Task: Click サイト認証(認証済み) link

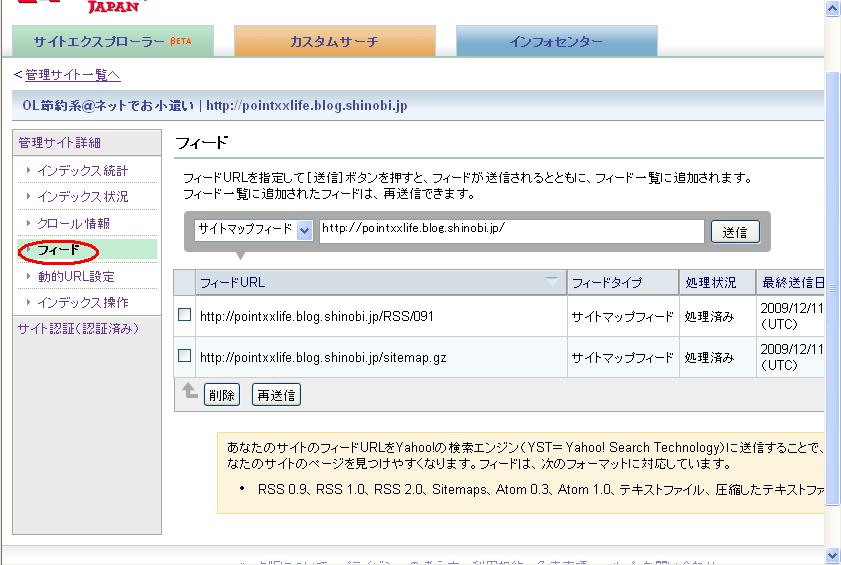Action: coord(78,328)
